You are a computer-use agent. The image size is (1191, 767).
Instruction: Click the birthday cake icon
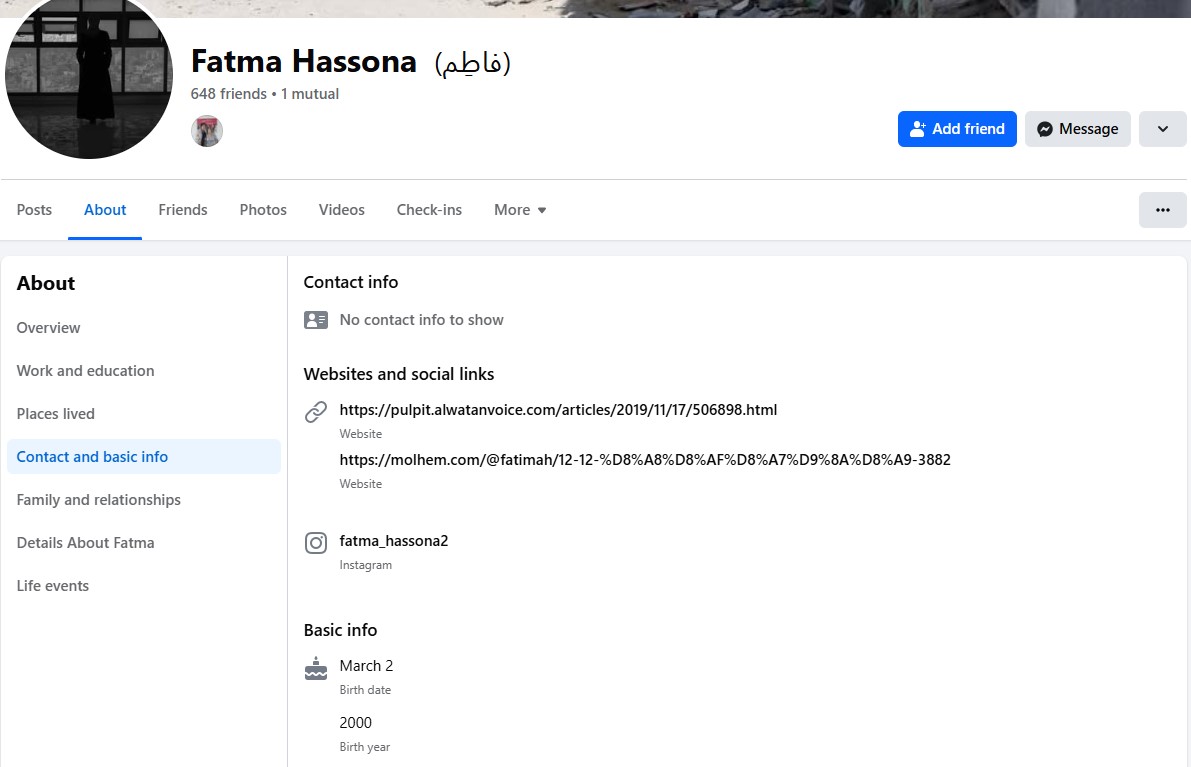click(316, 668)
